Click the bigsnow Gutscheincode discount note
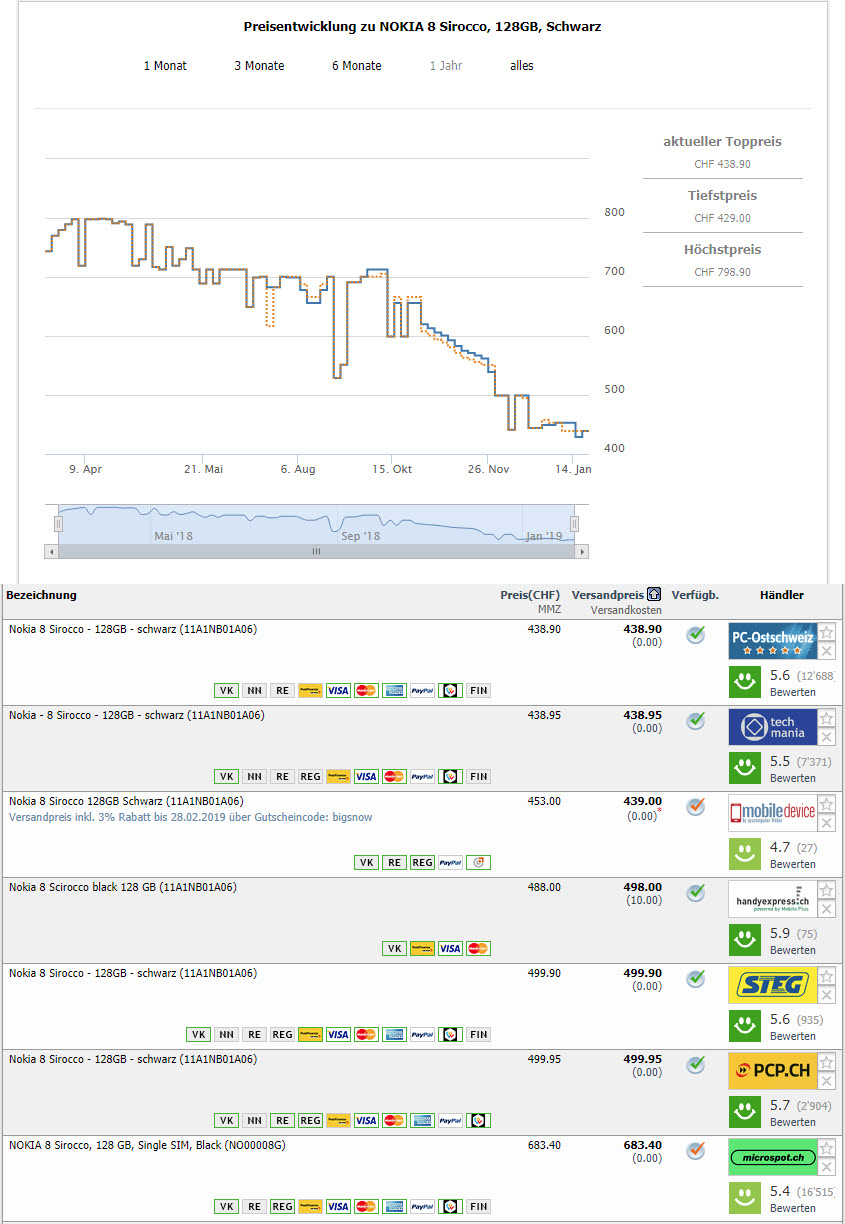The height and width of the screenshot is (1224, 845). tap(190, 817)
